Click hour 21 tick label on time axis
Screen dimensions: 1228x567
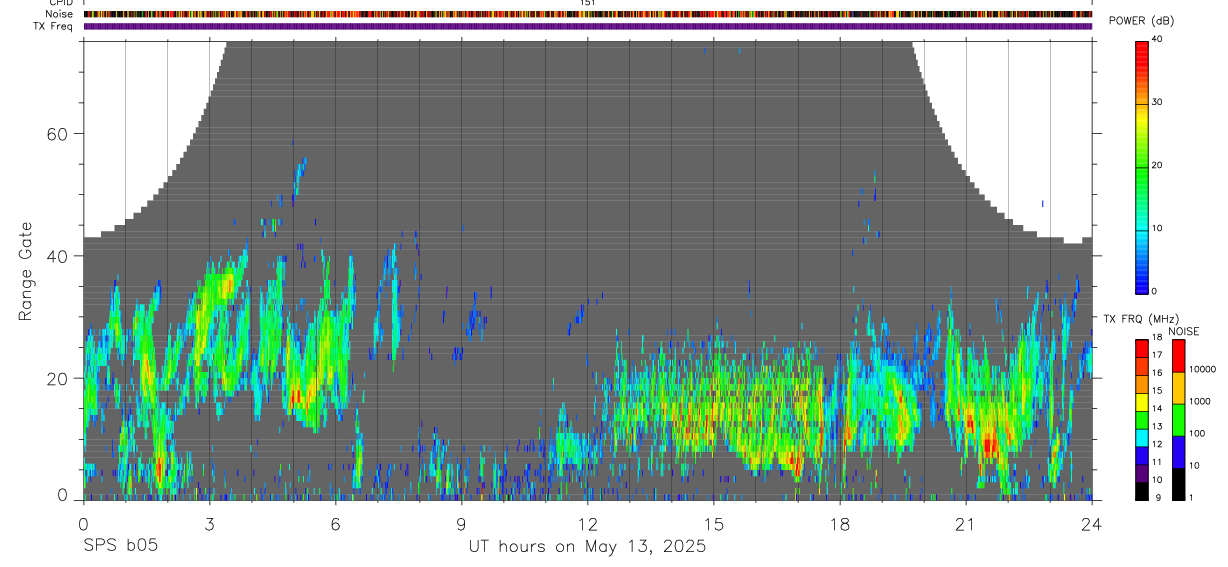pyautogui.click(x=965, y=523)
